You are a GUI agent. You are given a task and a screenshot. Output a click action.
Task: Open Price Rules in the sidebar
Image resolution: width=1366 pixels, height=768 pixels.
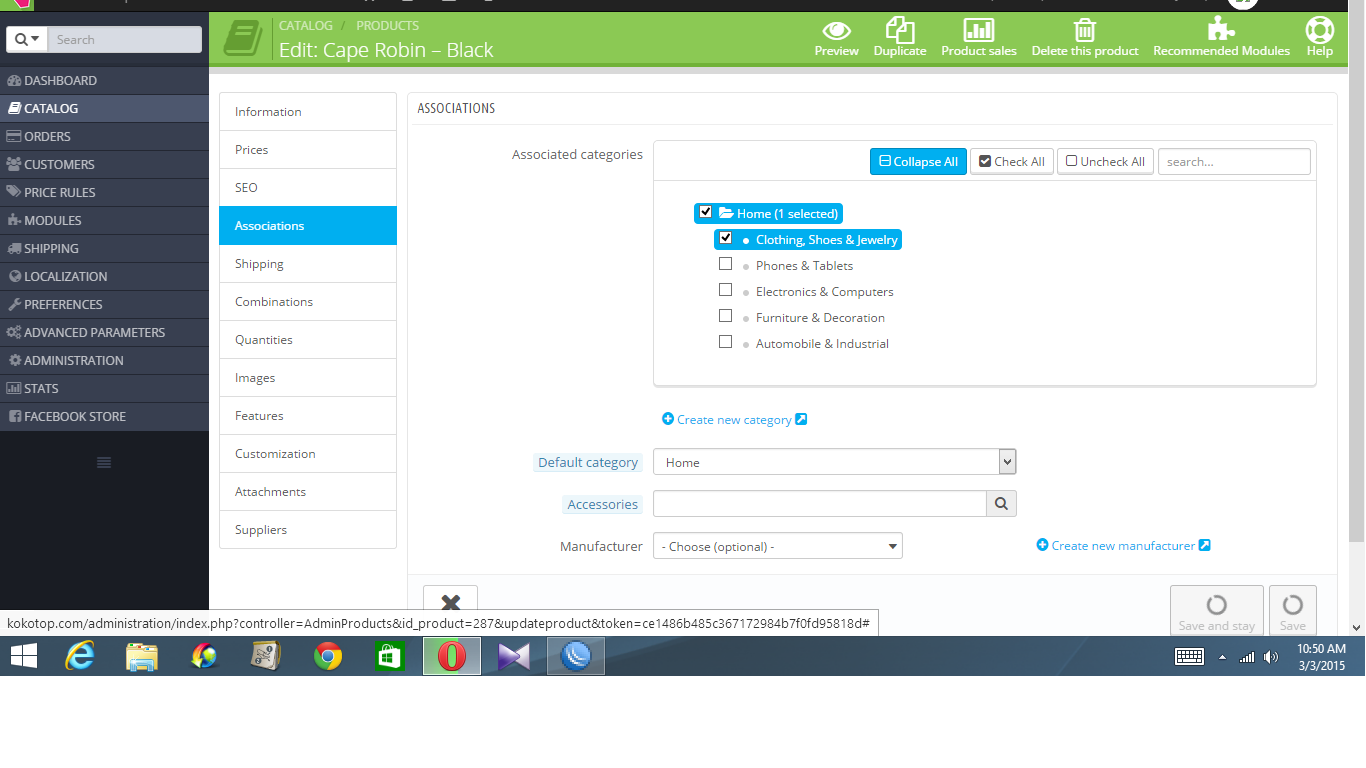pyautogui.click(x=104, y=192)
